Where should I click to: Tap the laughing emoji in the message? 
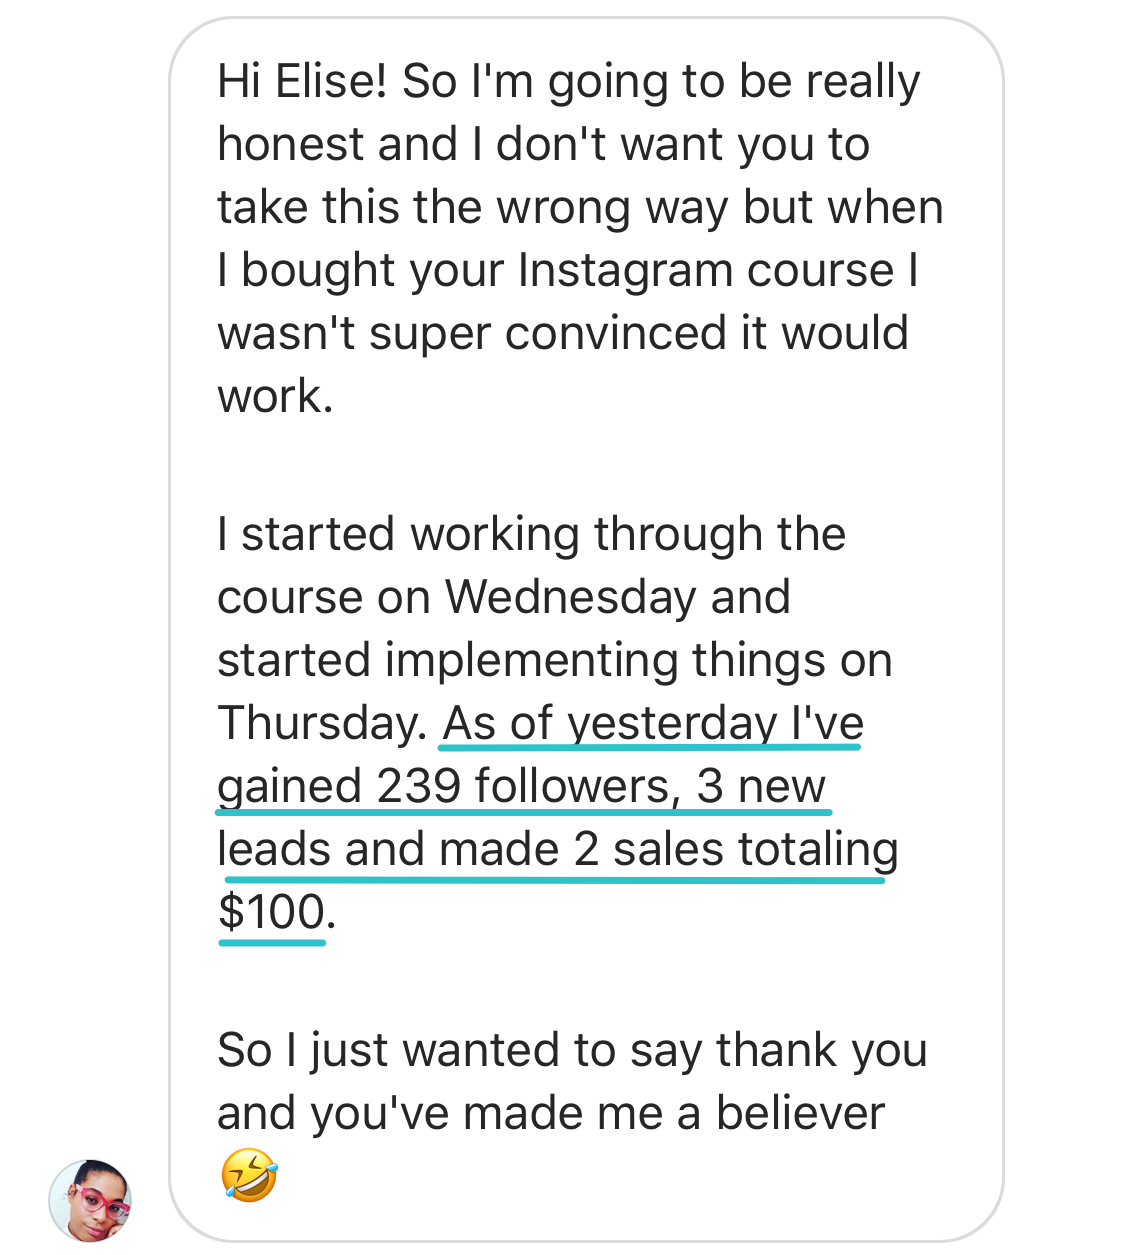click(x=248, y=1175)
